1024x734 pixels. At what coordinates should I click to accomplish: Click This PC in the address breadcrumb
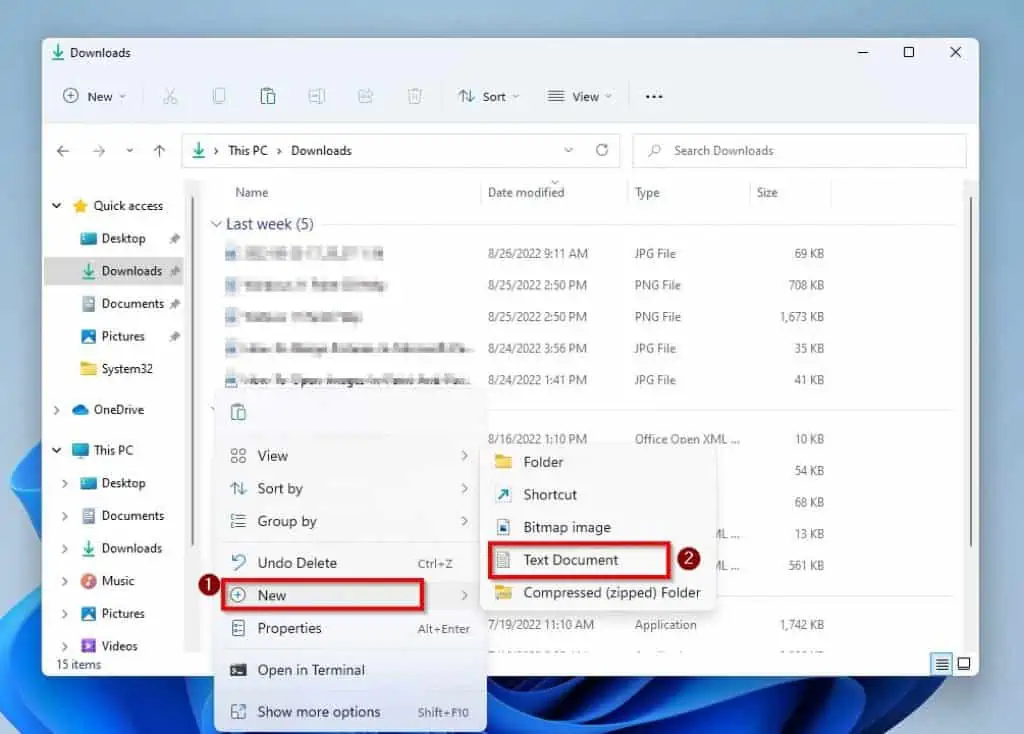[x=248, y=151]
